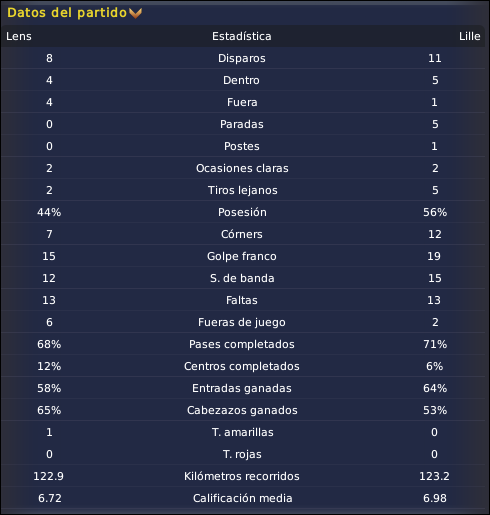Select the Cabezazos ganados row

point(243,410)
